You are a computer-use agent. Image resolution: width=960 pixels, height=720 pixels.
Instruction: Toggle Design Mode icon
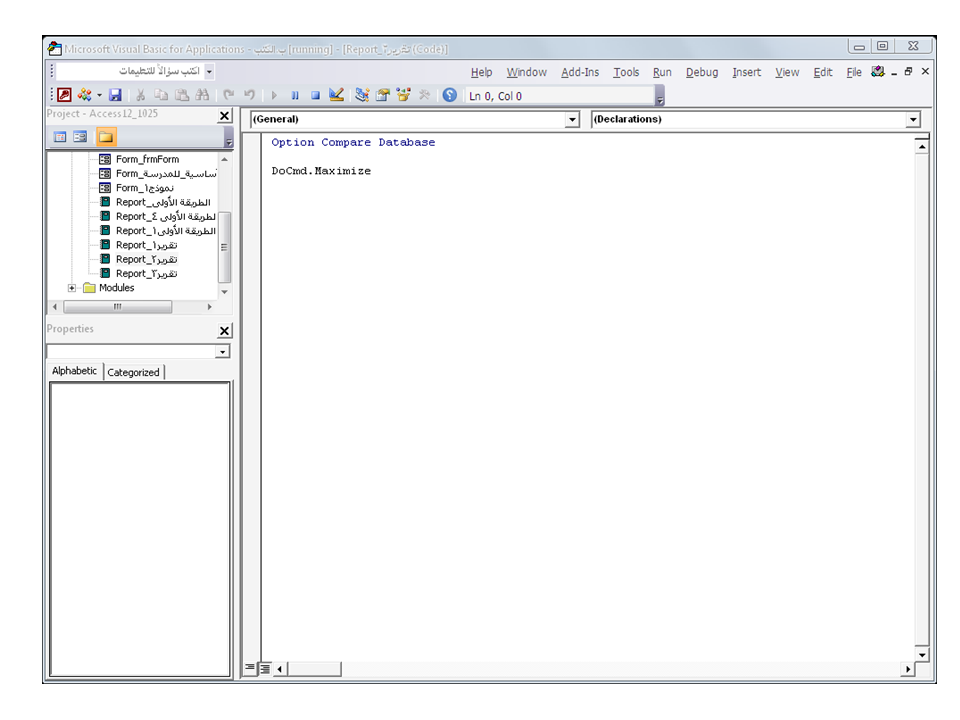point(336,95)
